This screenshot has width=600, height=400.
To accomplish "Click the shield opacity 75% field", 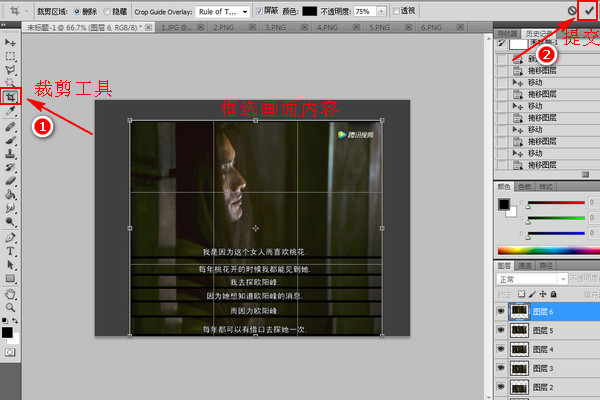I will [365, 11].
